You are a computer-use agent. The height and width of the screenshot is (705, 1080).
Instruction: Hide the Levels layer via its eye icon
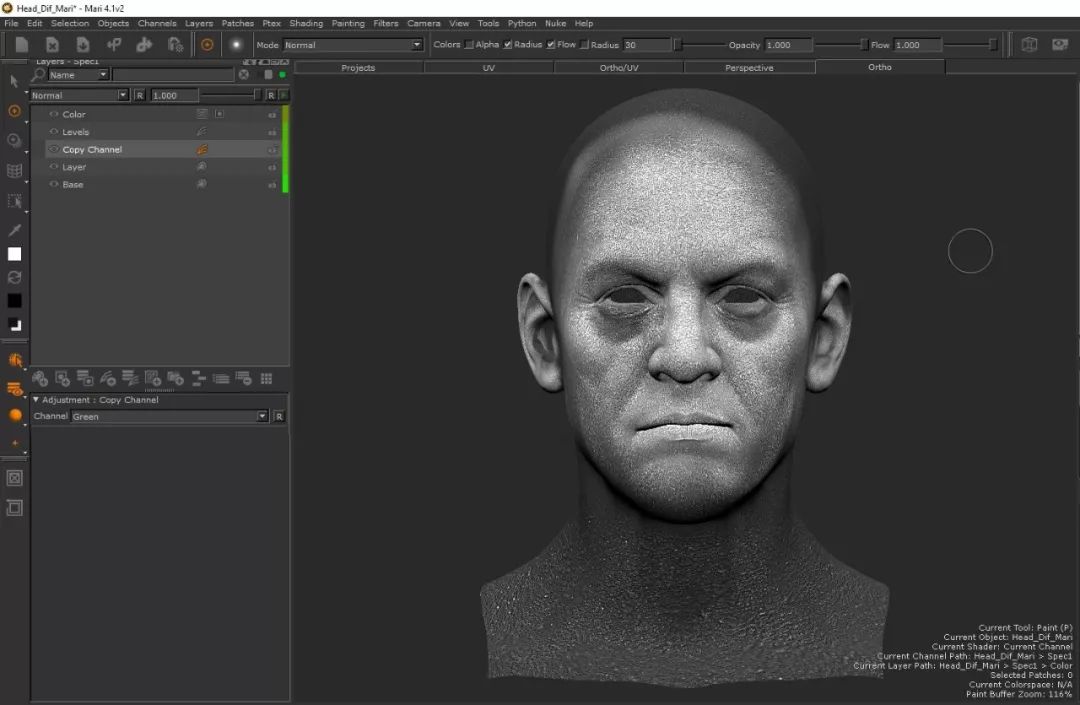[x=54, y=132]
